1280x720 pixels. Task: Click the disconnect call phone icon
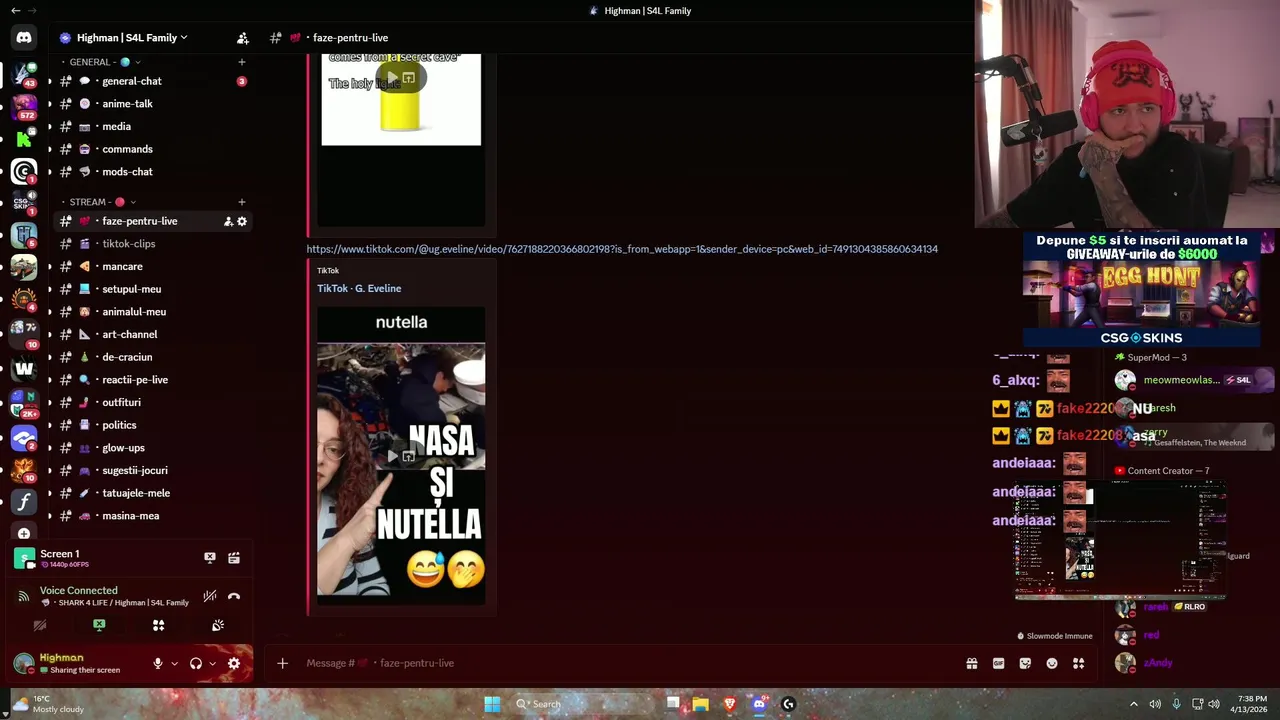tap(234, 596)
